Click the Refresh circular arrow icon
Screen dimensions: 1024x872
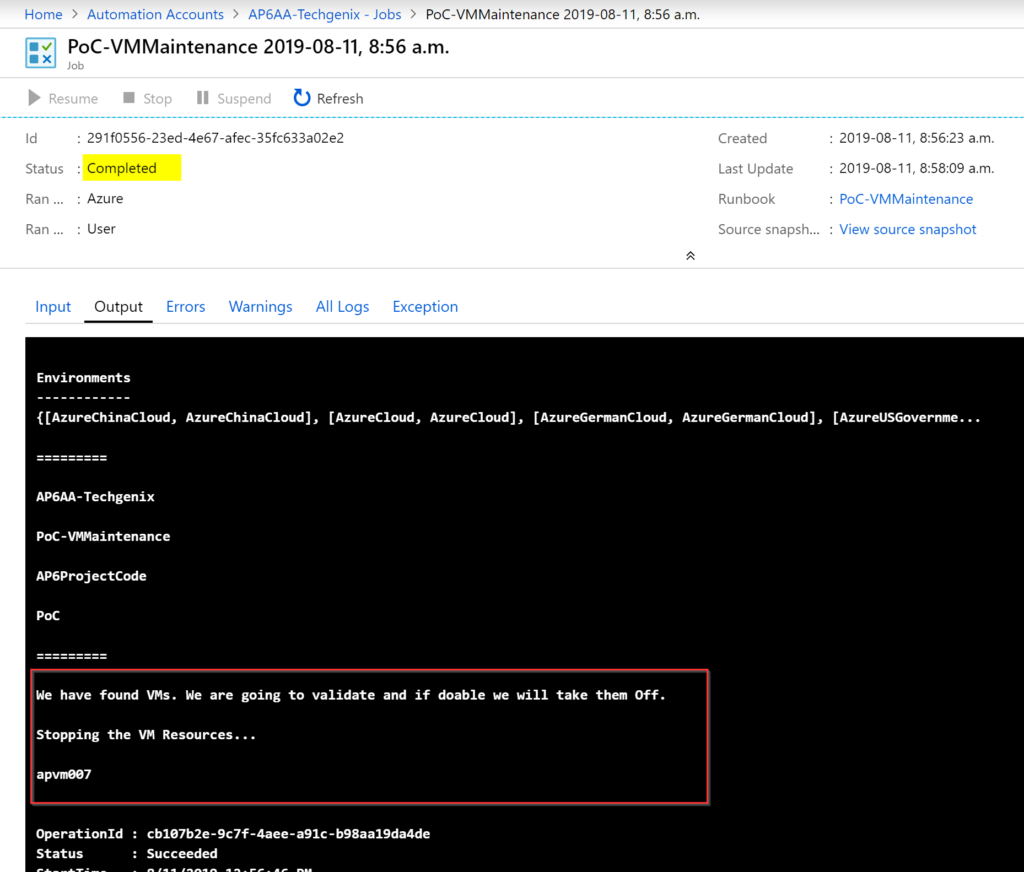tap(302, 98)
